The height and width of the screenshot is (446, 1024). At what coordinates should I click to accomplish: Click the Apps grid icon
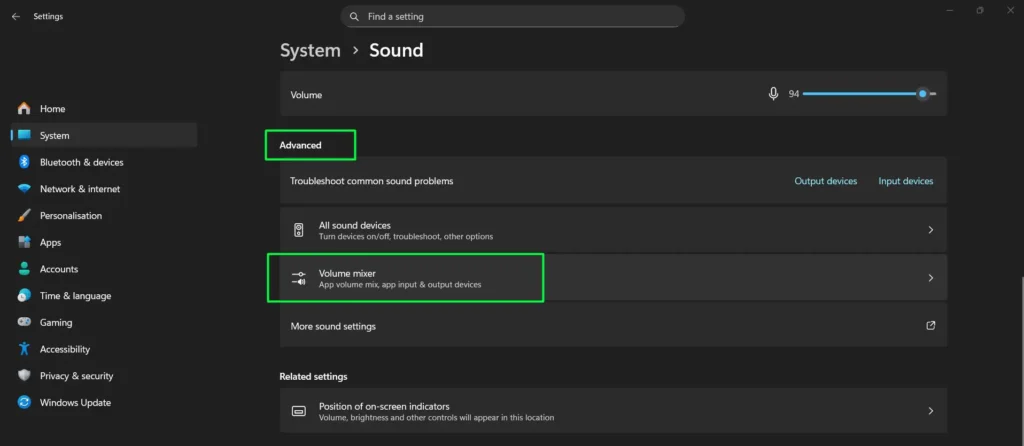pos(24,242)
